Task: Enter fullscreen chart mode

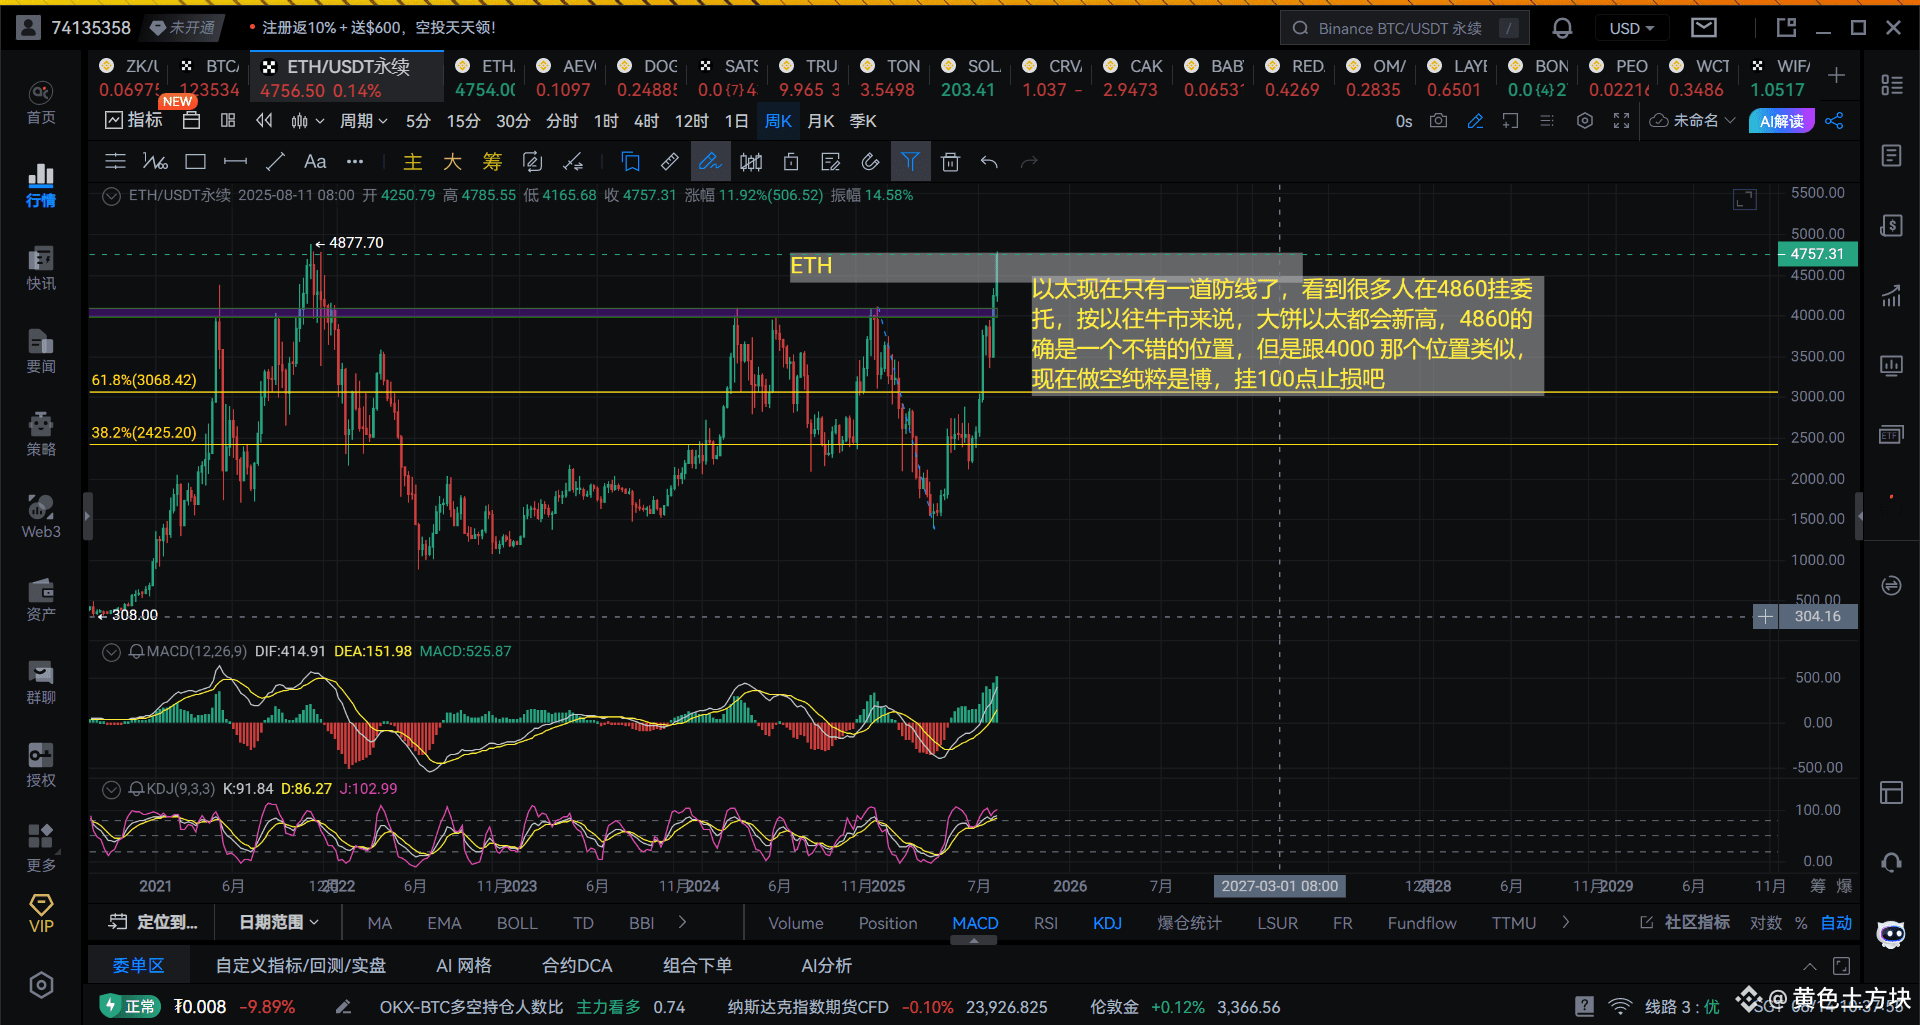Action: [x=1621, y=121]
